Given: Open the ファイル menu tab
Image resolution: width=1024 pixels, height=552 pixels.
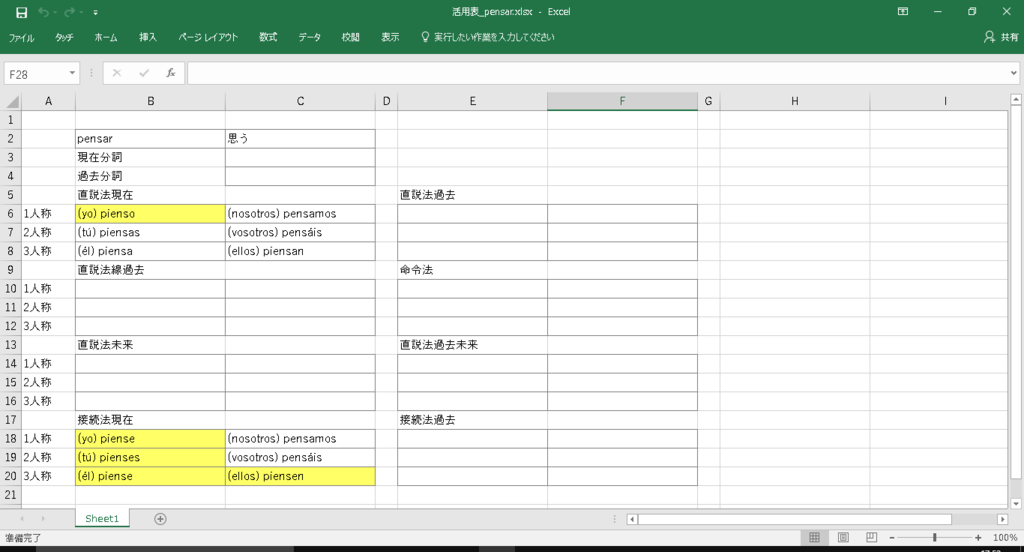Looking at the screenshot, I should click(22, 37).
